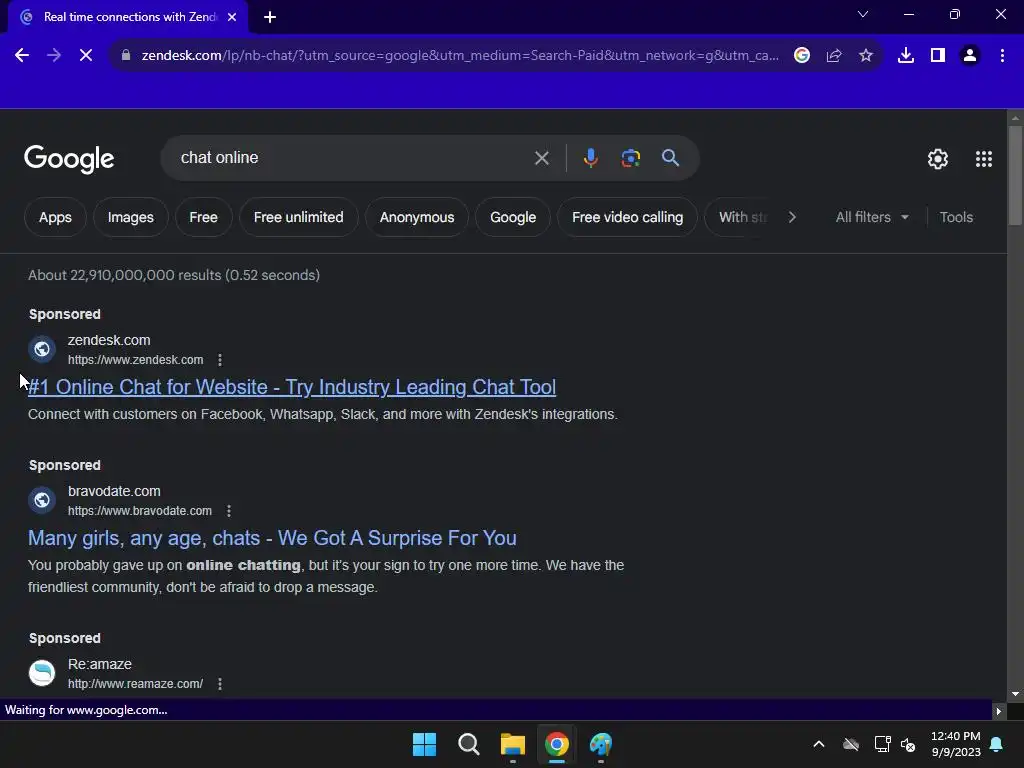
Task: Select the Free filter chip
Action: point(203,217)
